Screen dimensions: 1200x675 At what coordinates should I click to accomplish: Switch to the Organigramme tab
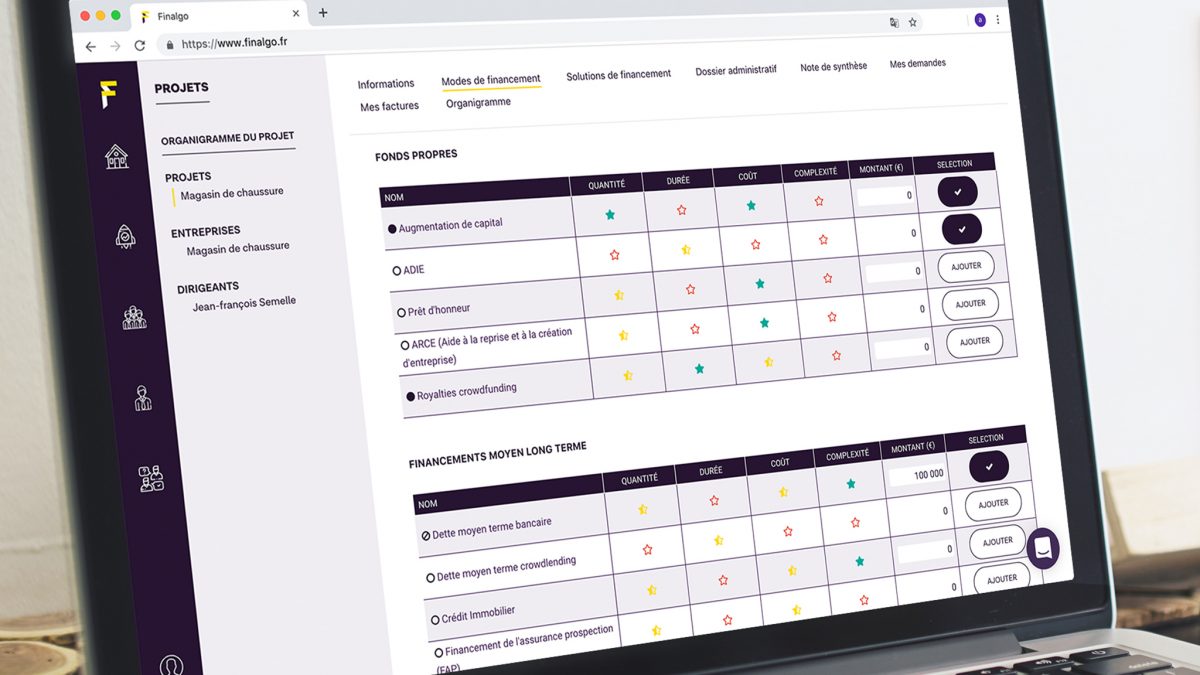click(479, 103)
